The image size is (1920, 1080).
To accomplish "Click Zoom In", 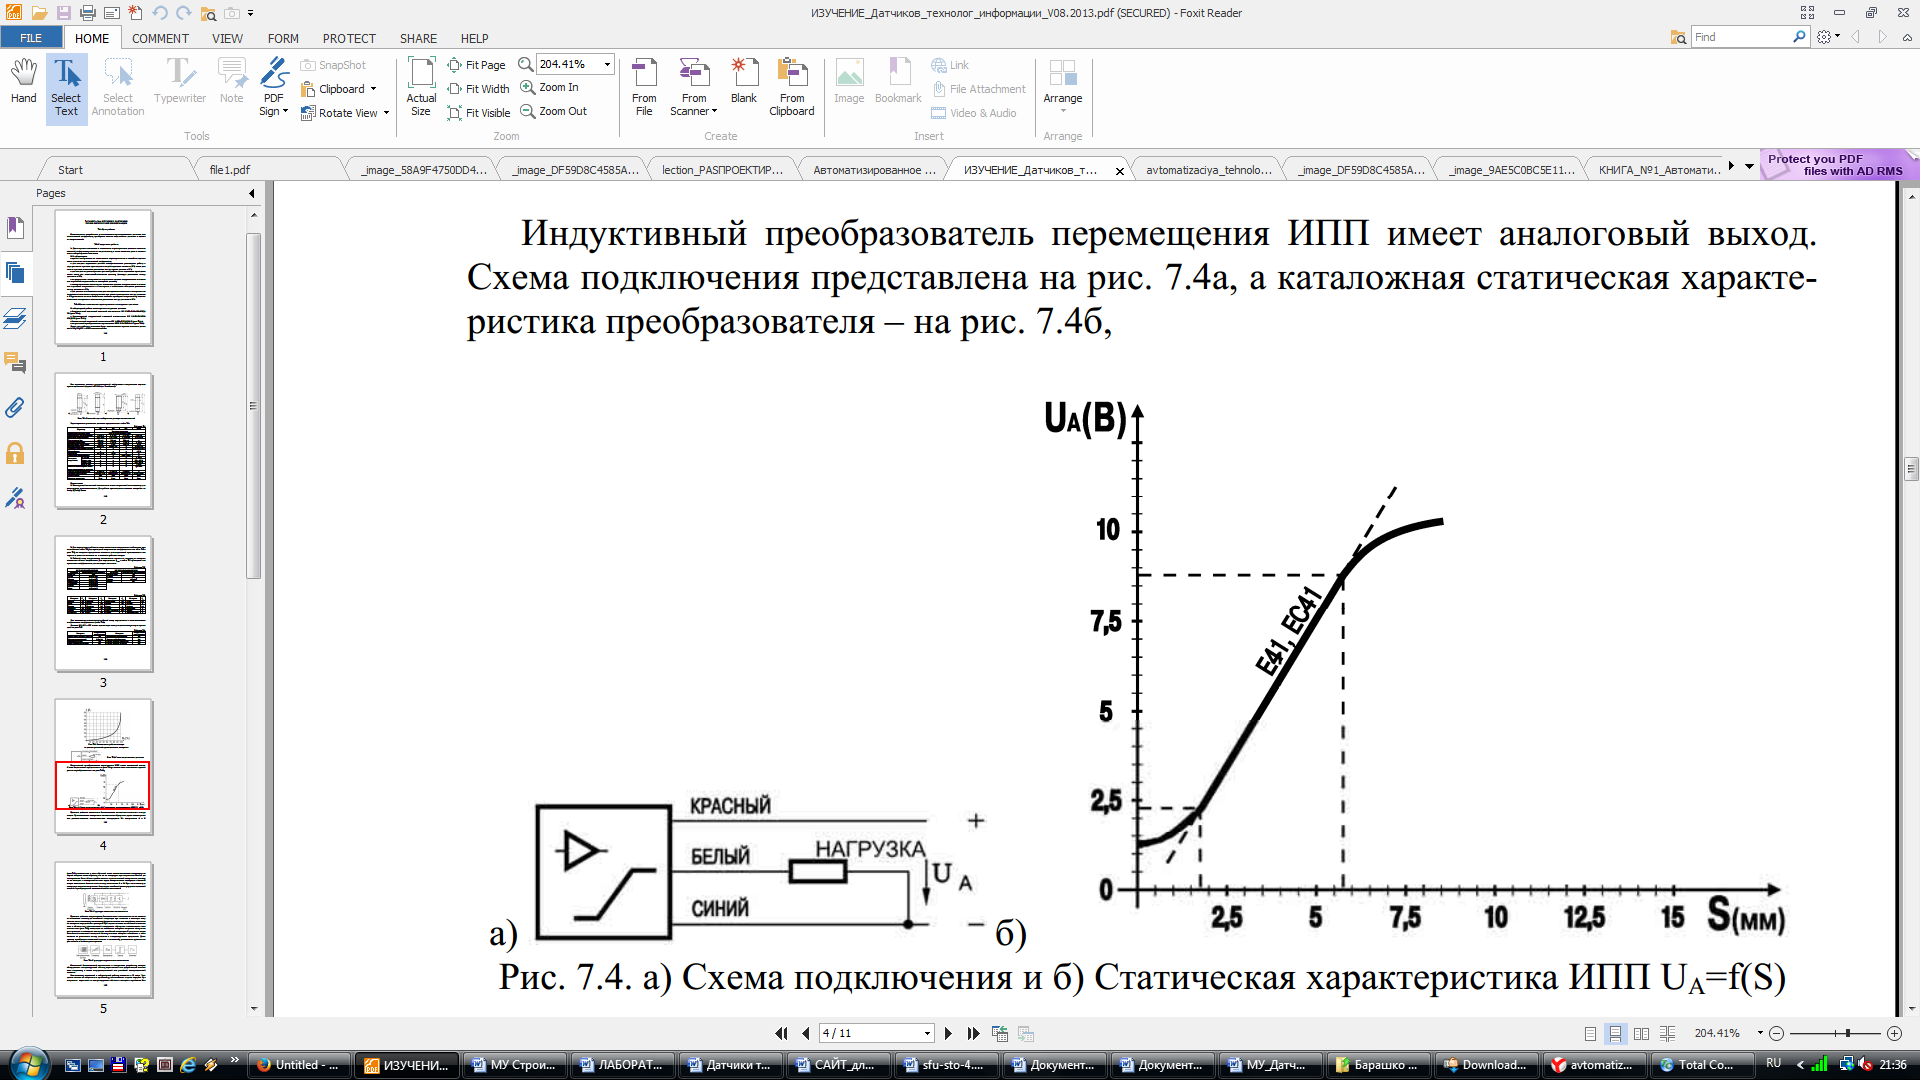I will pos(550,87).
